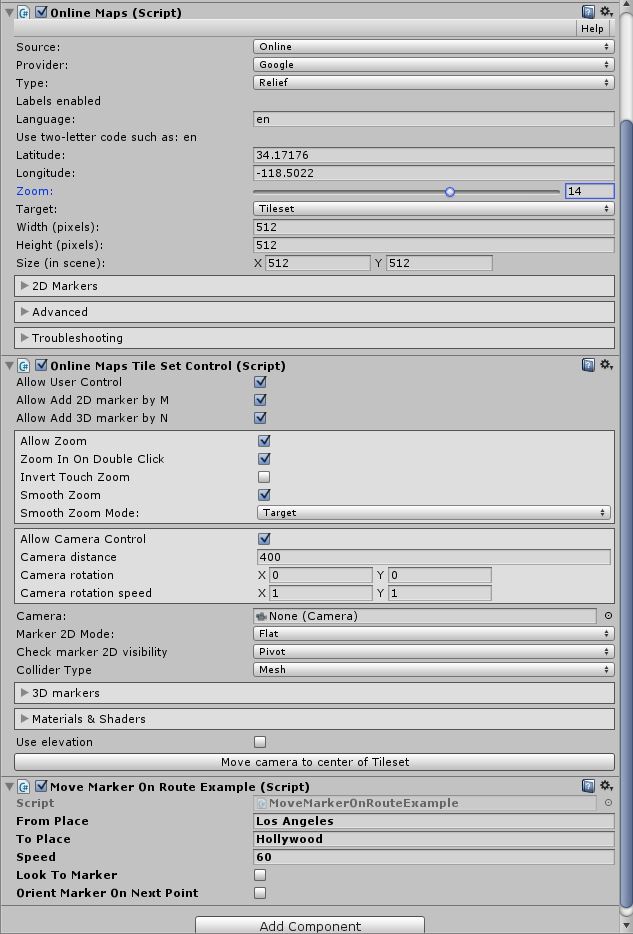This screenshot has height=934, width=633.
Task: Open object picker for Camera field
Action: point(608,616)
